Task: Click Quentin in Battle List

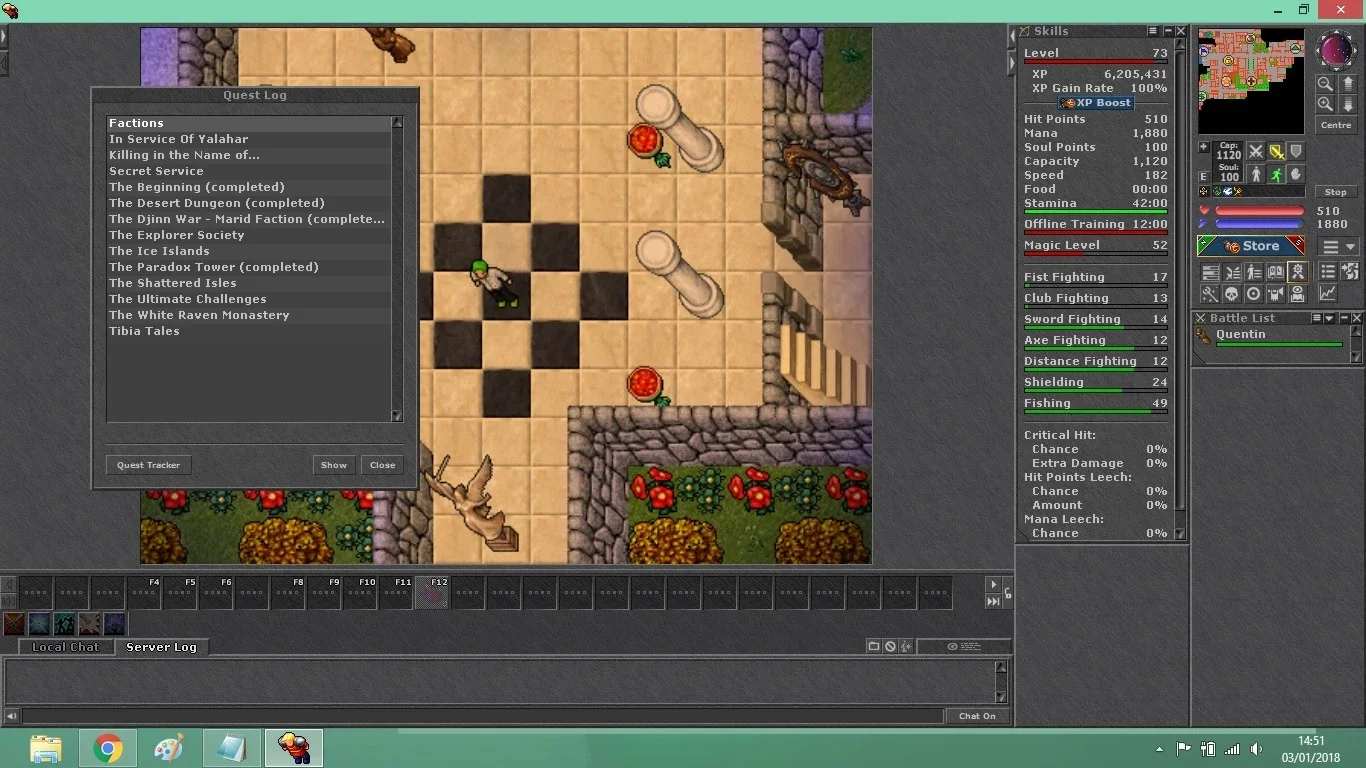Action: (1270, 338)
